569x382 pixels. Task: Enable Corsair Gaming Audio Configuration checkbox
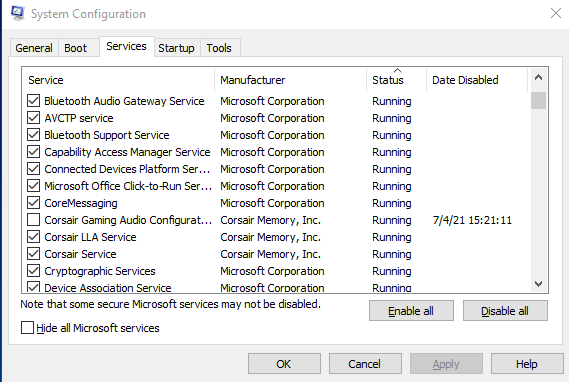tap(33, 220)
